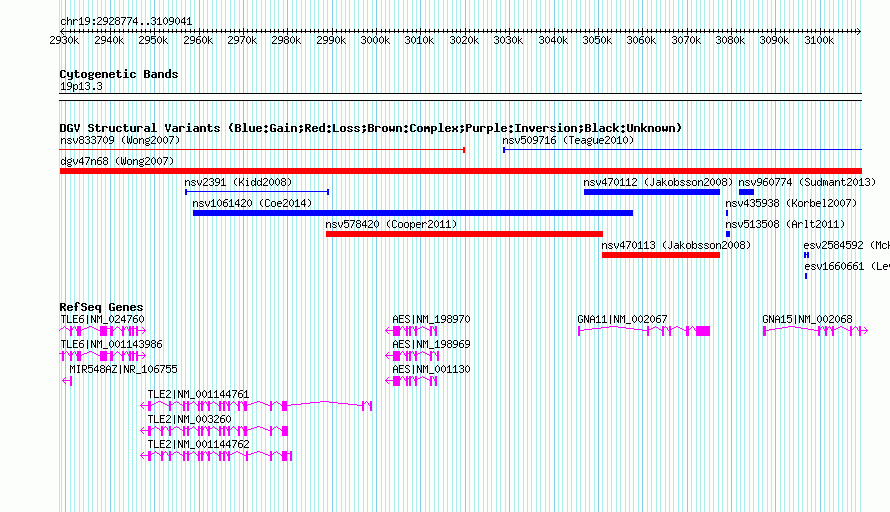Click the thin red nsv833709 loss line
The height and width of the screenshot is (512, 890).
point(262,150)
